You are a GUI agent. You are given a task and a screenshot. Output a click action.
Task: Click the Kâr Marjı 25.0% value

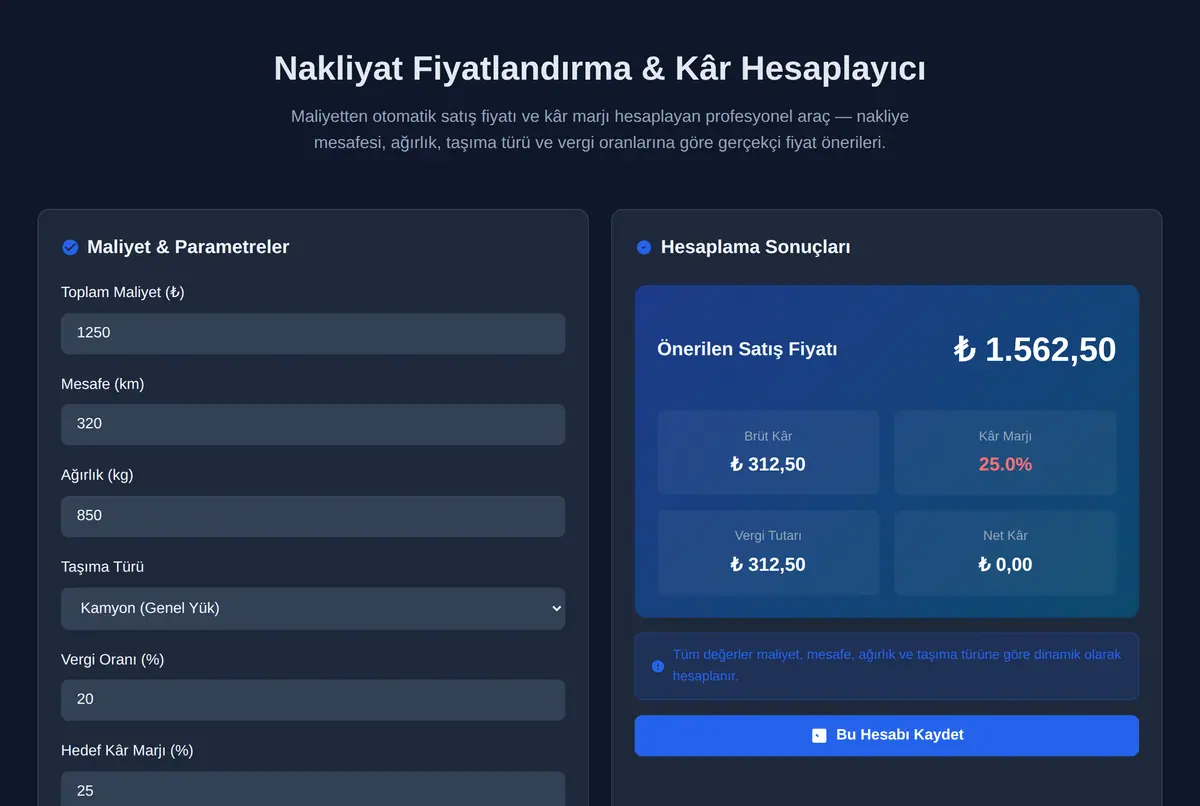coord(1005,464)
